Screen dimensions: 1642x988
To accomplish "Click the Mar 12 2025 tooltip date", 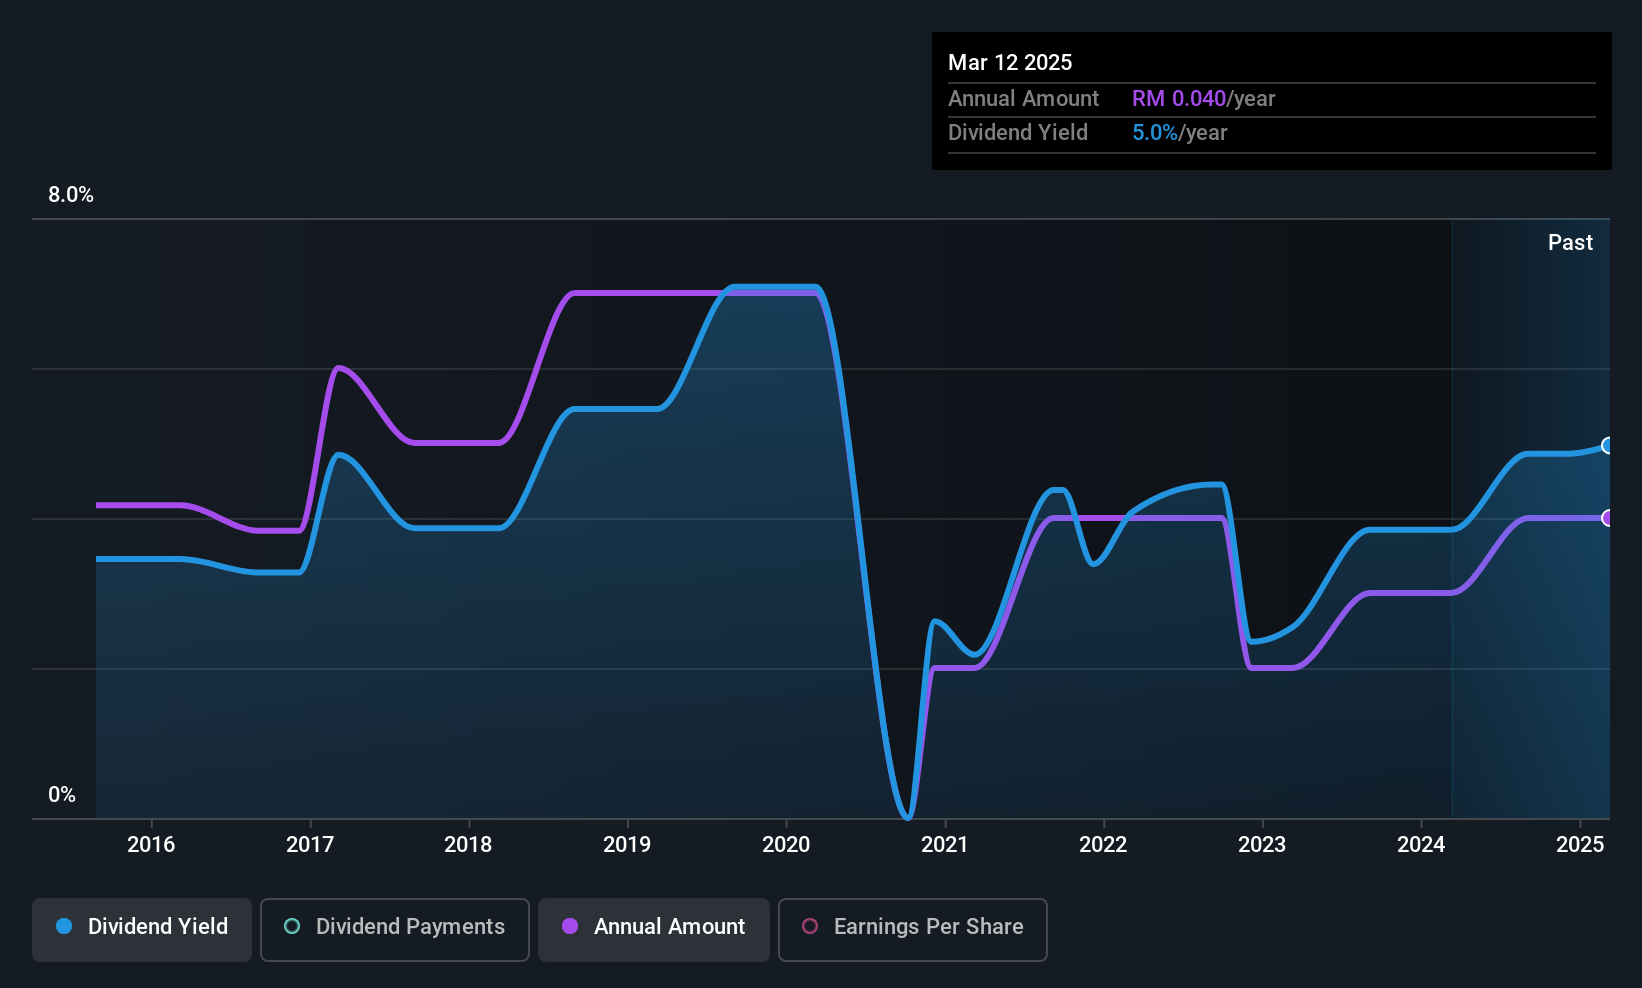I will (1010, 62).
